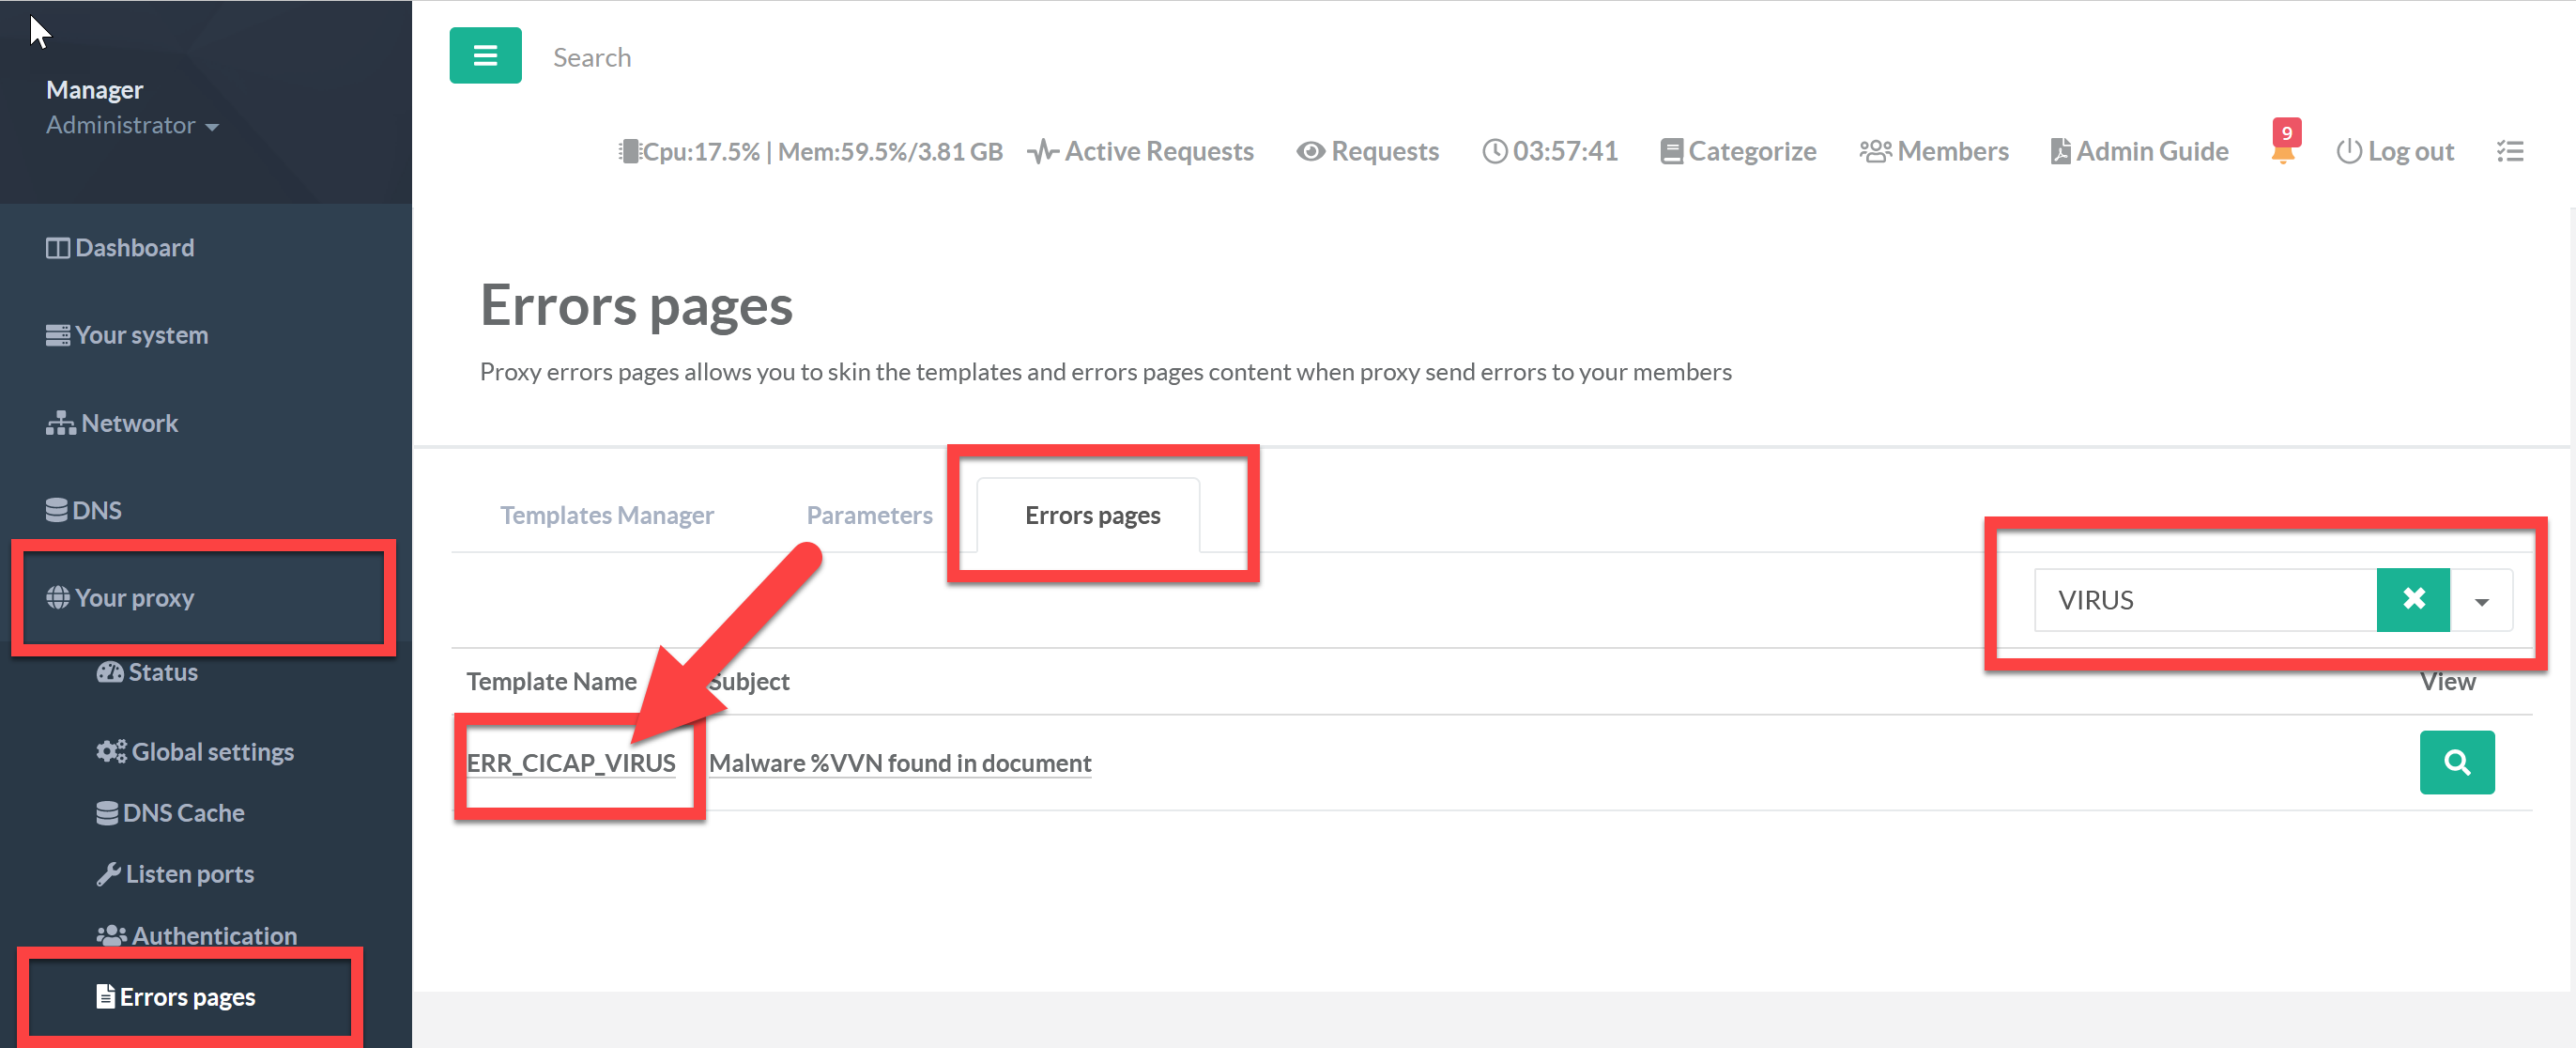Open the Categorize item in top bar

click(1738, 151)
